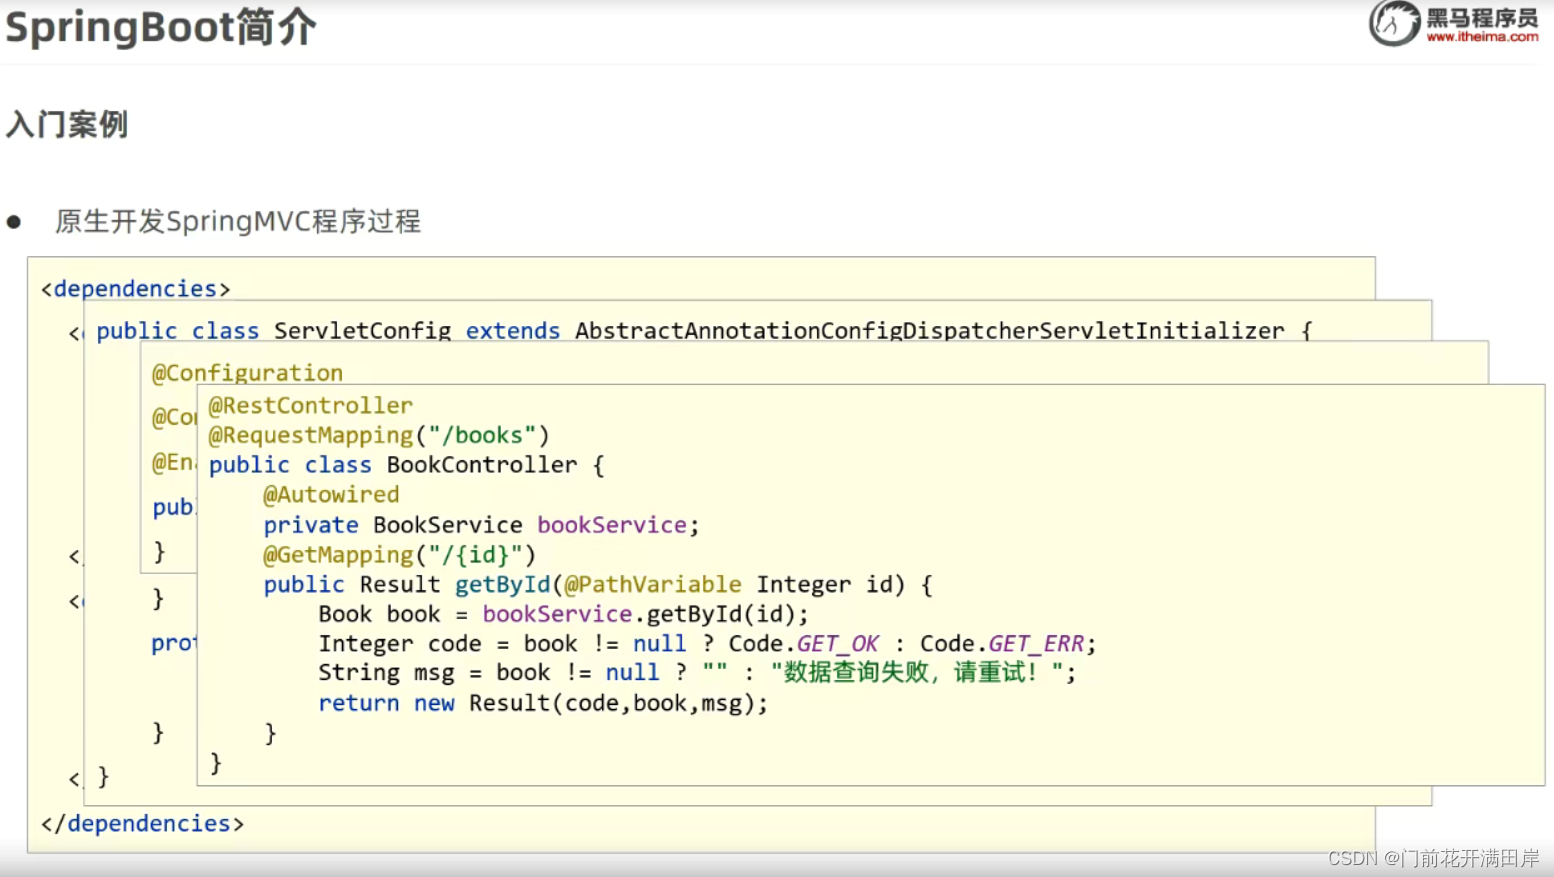Click the @Autowired annotation
This screenshot has width=1554, height=877.
[331, 495]
